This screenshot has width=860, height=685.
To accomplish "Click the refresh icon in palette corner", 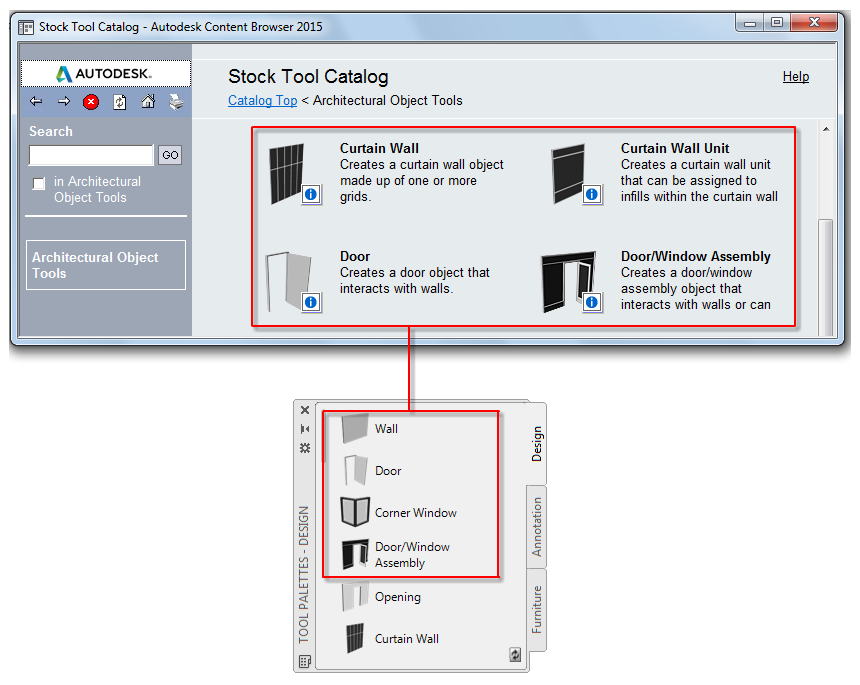I will 515,654.
